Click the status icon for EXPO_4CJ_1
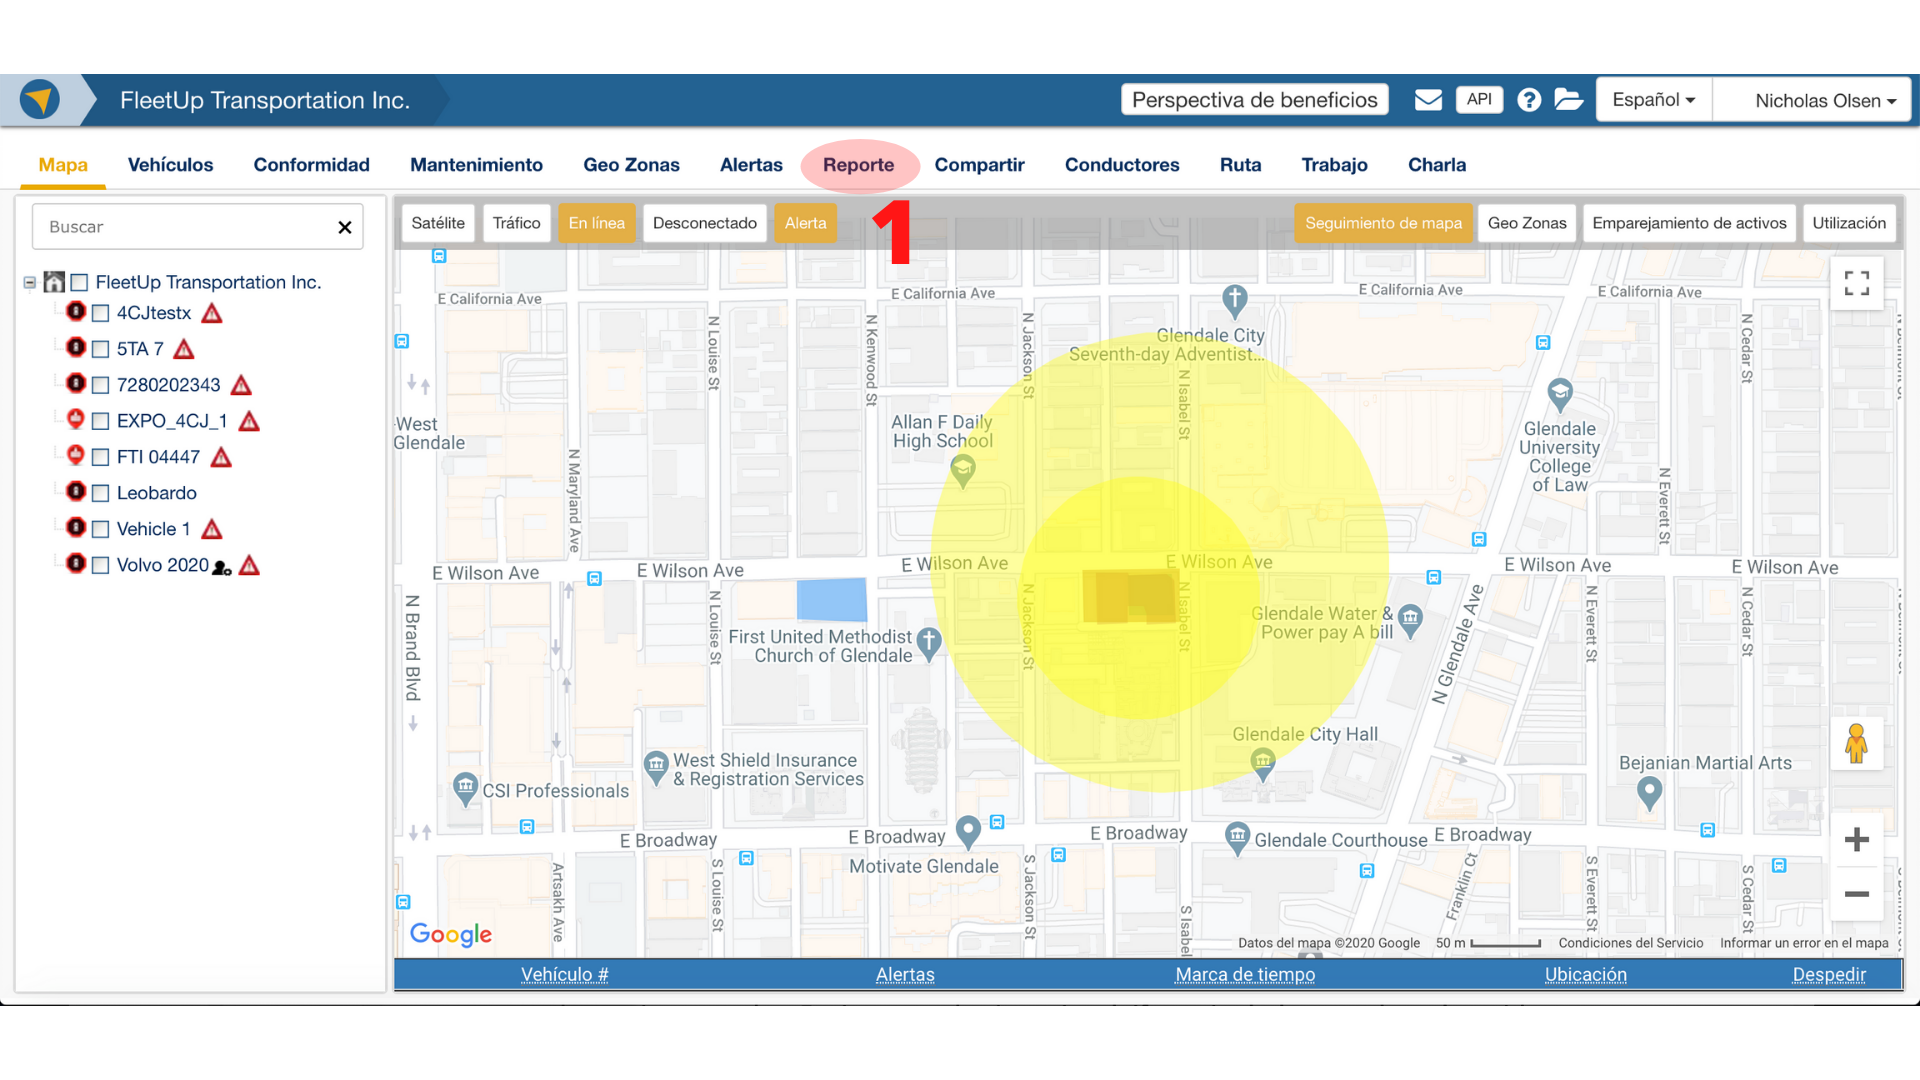 [76, 419]
